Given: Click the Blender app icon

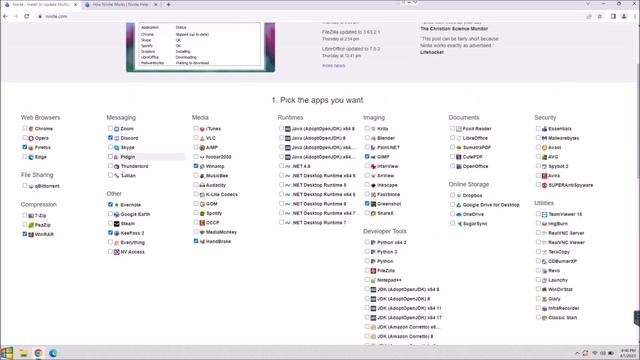Looking at the screenshot, I should pos(373,138).
